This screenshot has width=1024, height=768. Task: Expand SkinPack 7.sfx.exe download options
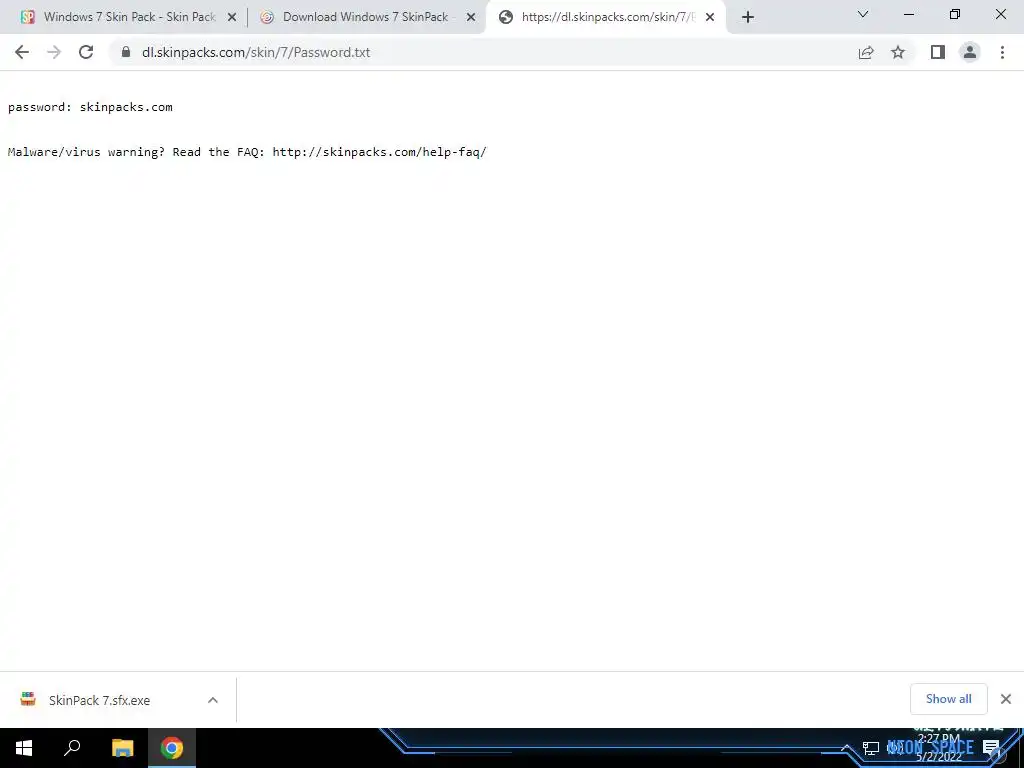click(x=213, y=700)
